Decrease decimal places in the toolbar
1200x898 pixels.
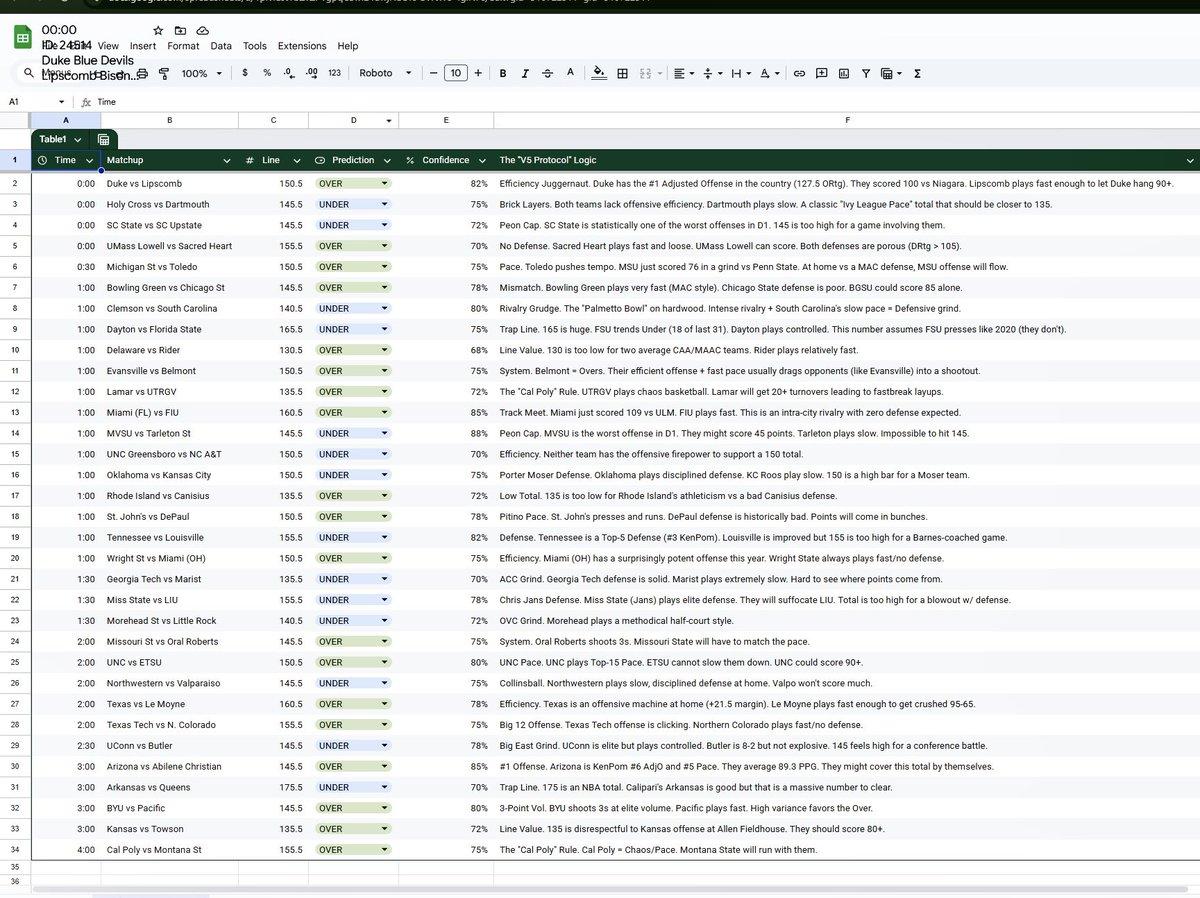tap(289, 73)
